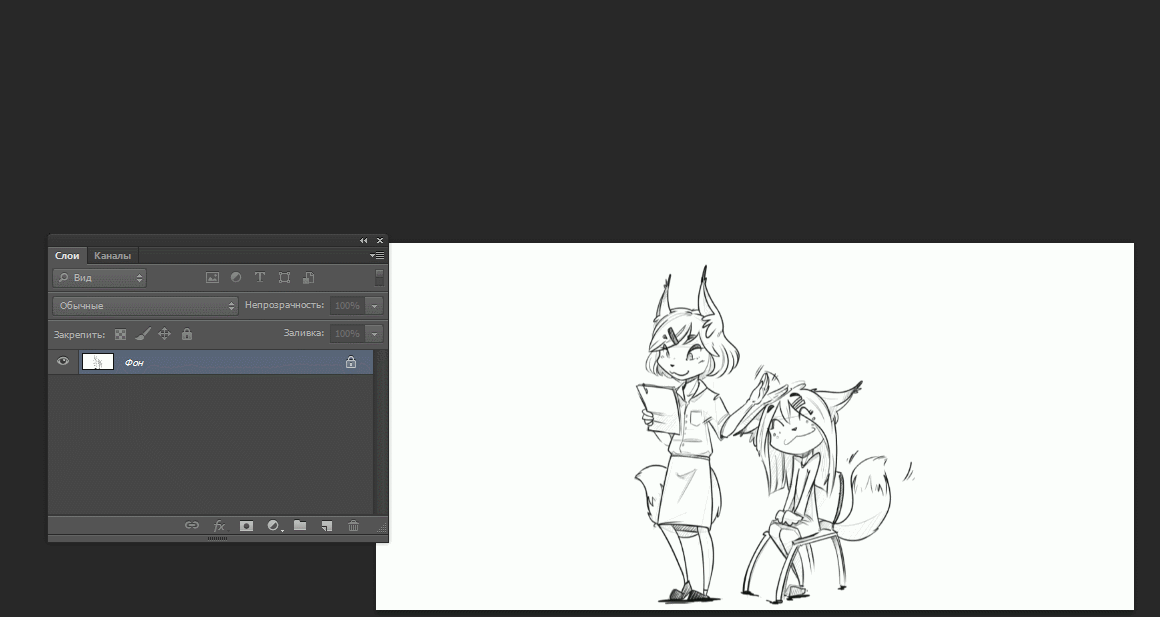Open the fx layer style menu

coord(219,525)
